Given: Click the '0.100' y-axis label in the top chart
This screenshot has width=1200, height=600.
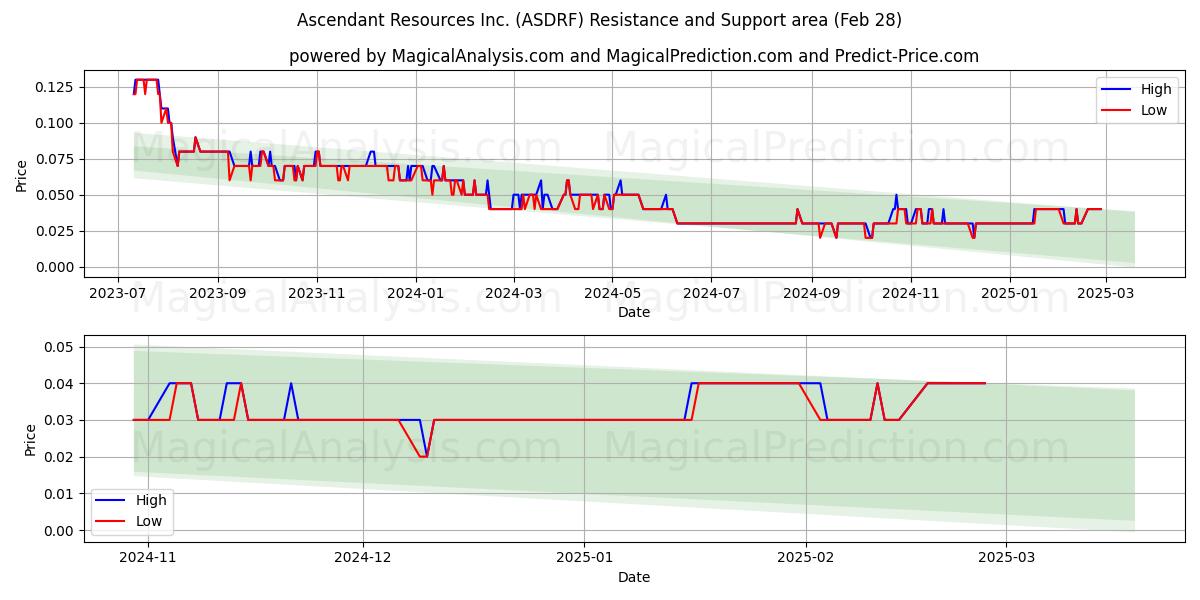Looking at the screenshot, I should [55, 123].
